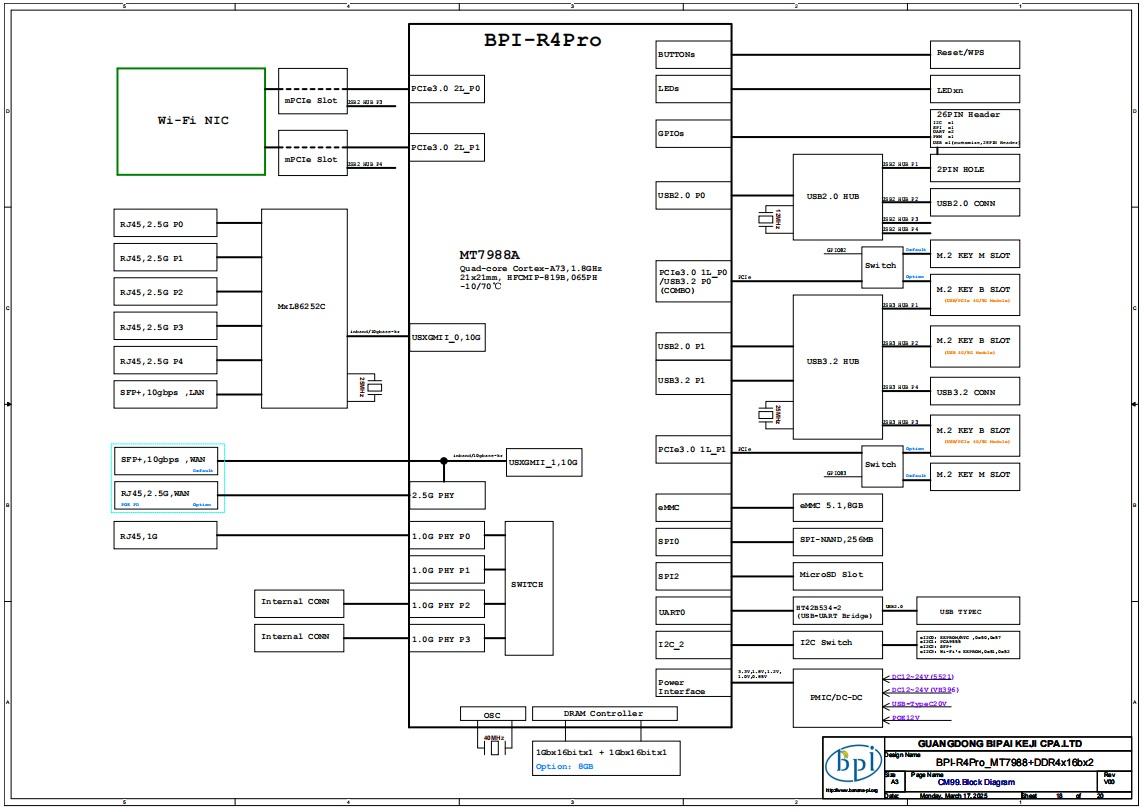Click the banana-pi.org URL in title block
This screenshot has width=1144, height=812.
(x=852, y=791)
